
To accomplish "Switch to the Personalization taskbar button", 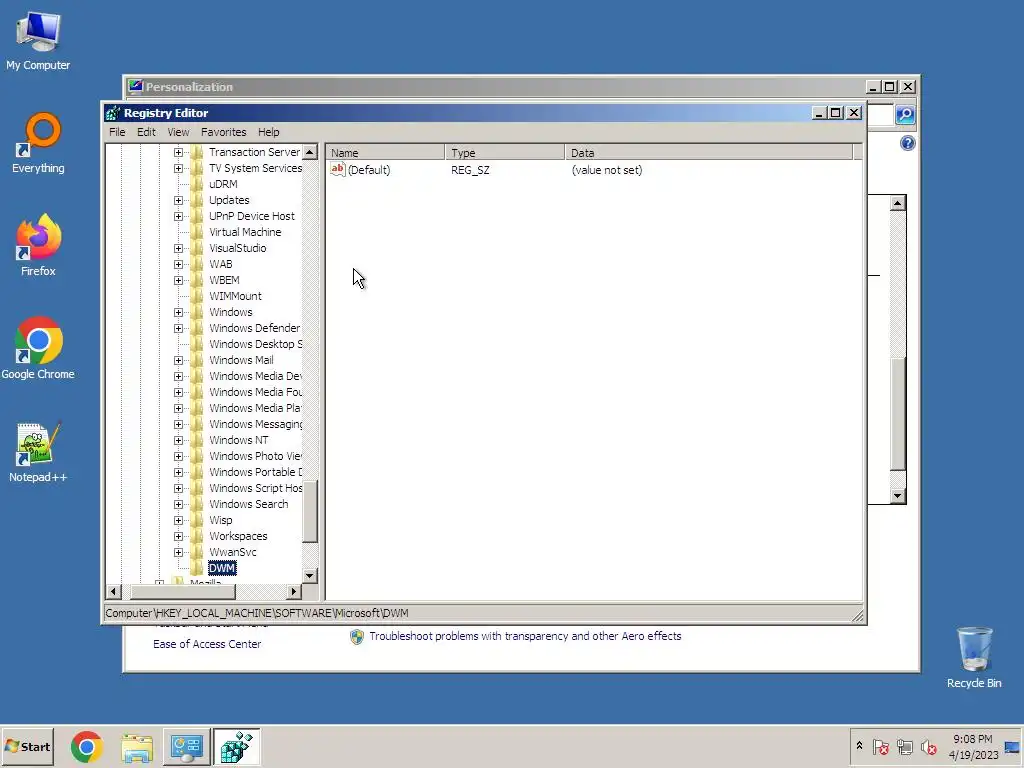I will [187, 747].
